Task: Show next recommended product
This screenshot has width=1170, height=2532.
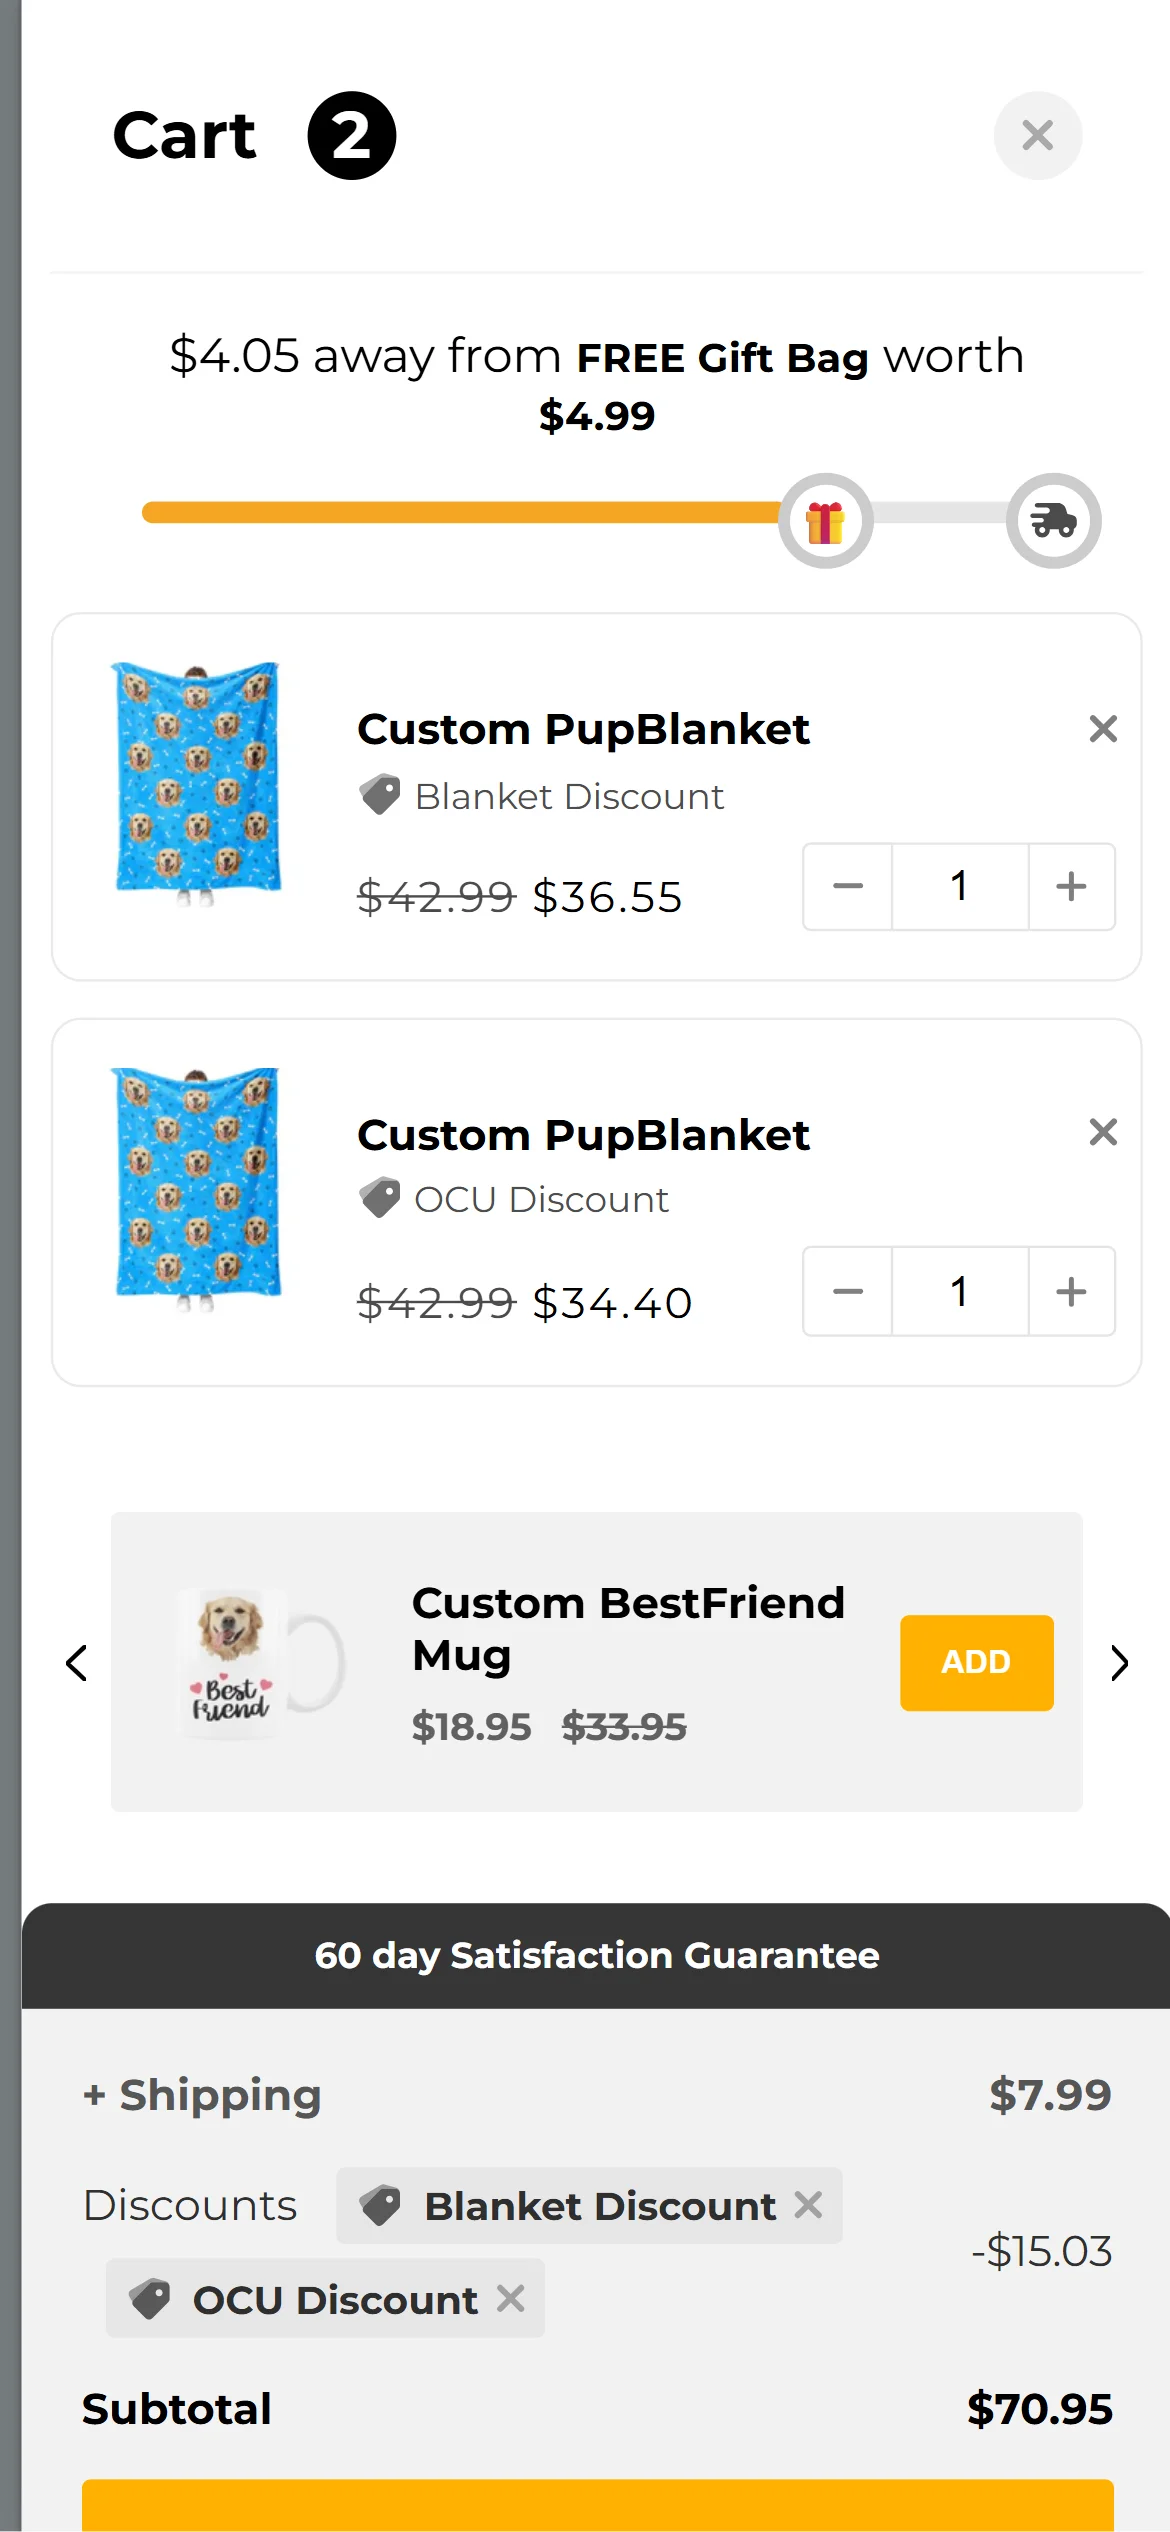Action: pos(1119,1663)
